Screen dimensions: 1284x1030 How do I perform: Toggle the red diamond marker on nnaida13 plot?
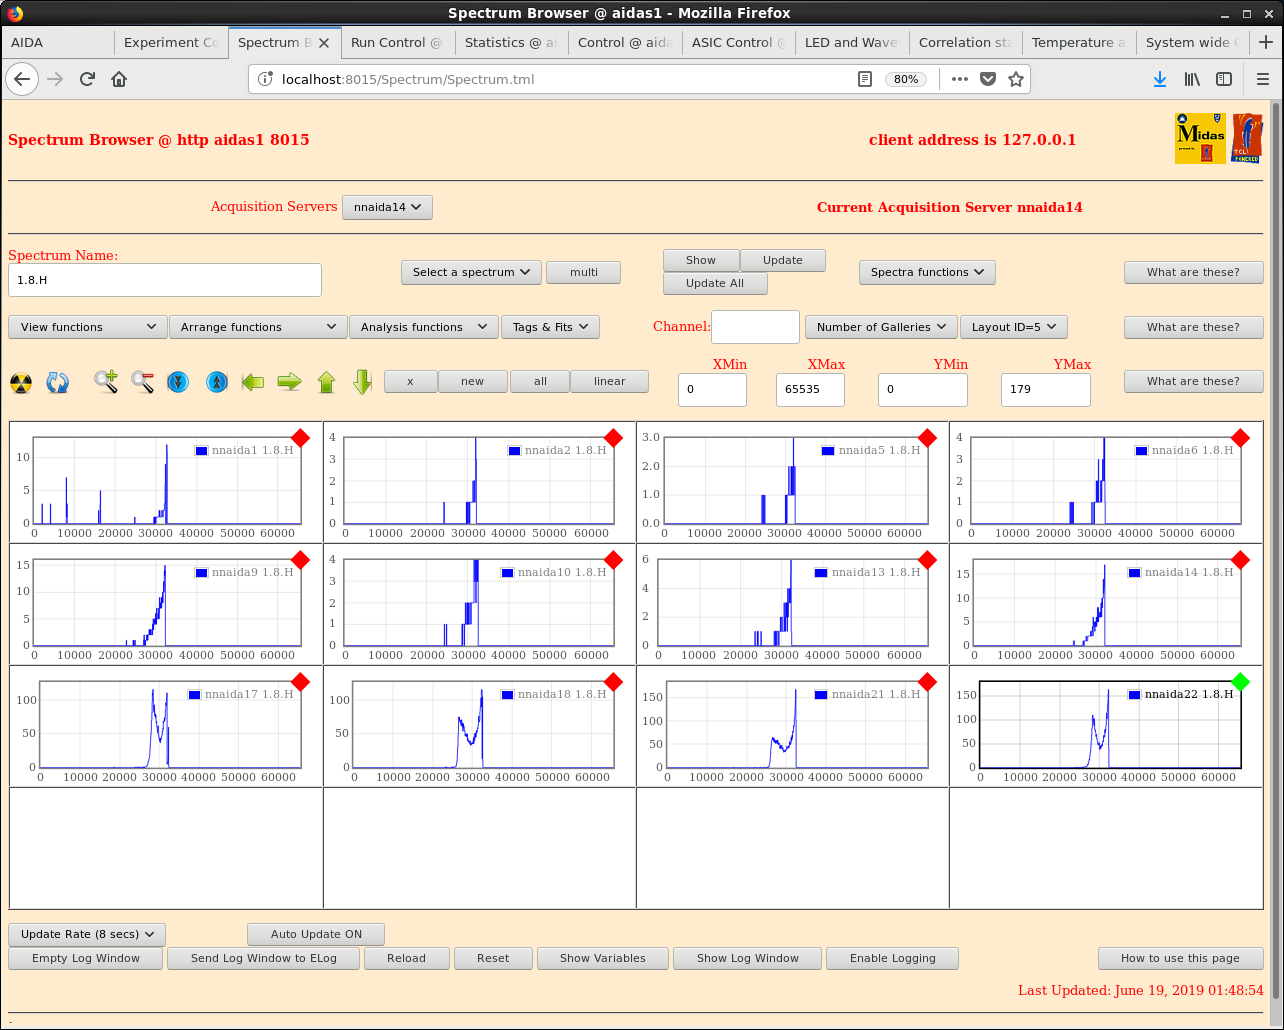[927, 560]
